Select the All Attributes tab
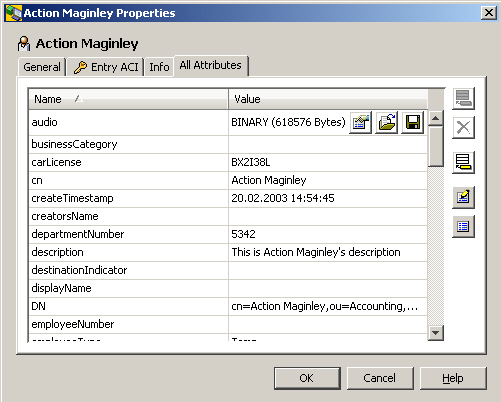Viewport: 501px width, 402px height. pos(211,65)
